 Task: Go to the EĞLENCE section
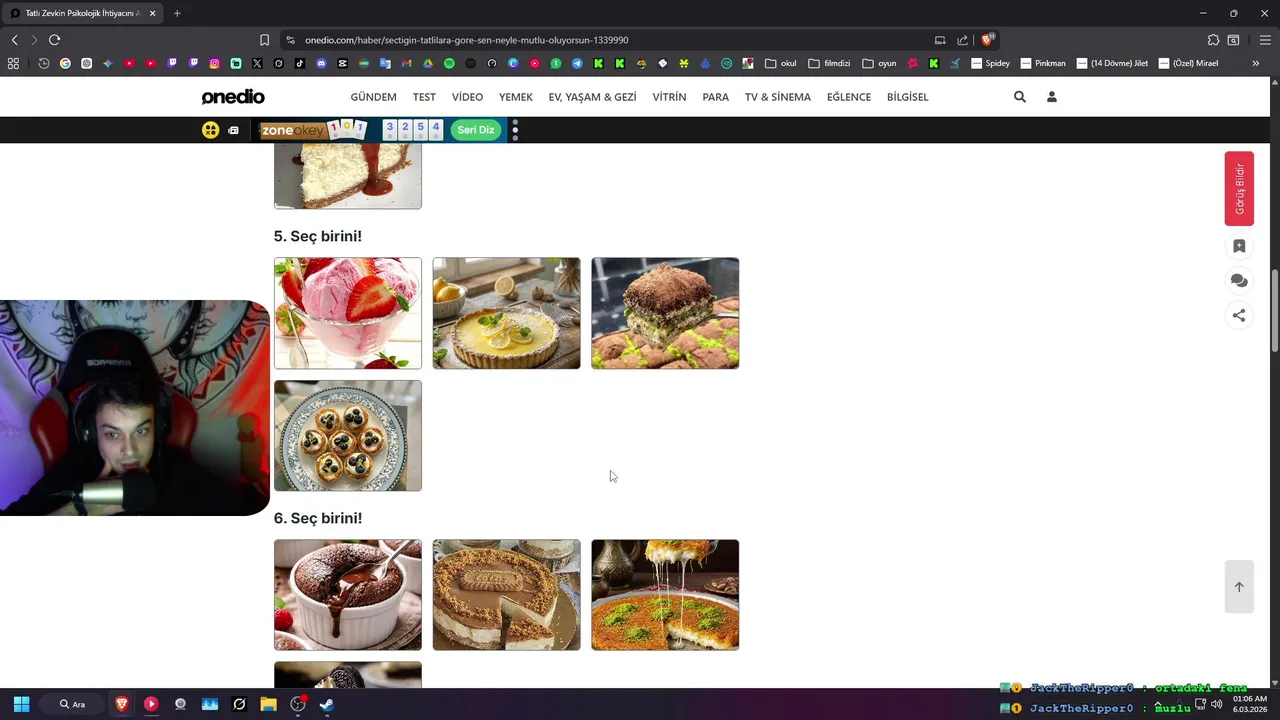point(848,97)
